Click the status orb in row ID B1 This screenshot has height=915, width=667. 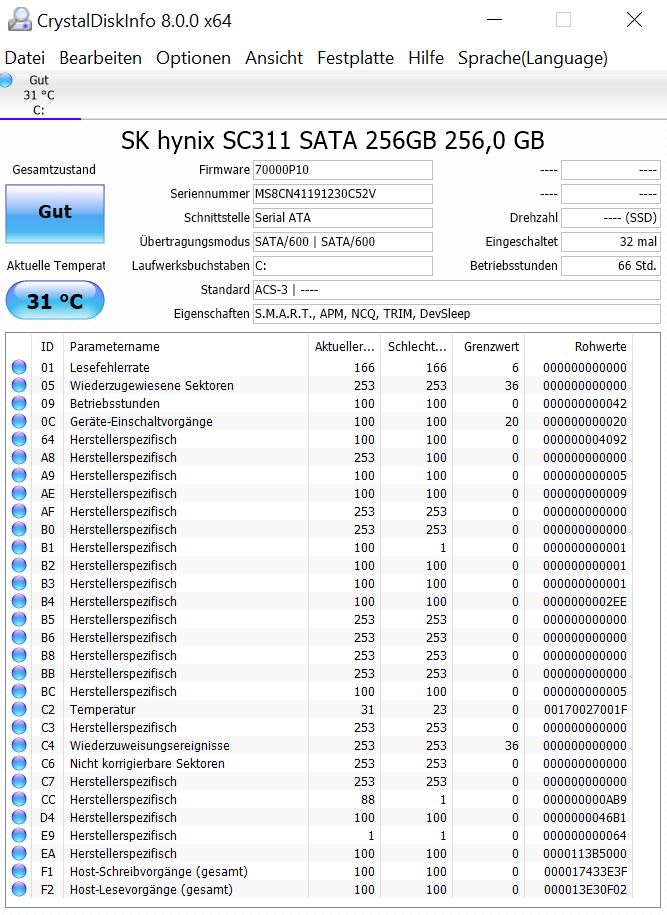pyautogui.click(x=19, y=547)
